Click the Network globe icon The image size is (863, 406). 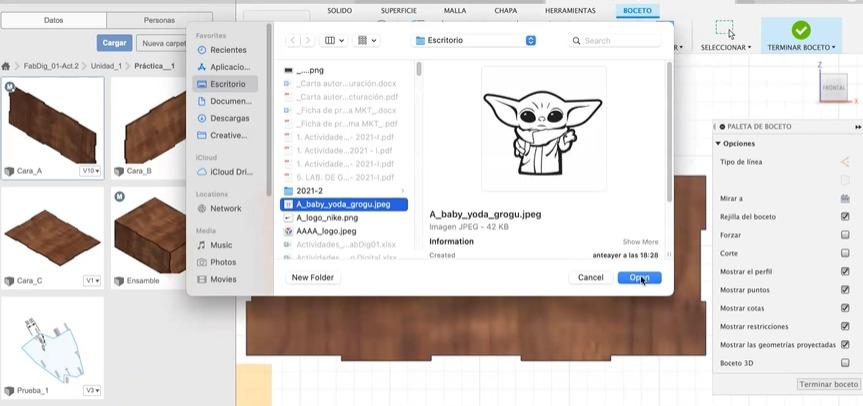point(201,209)
